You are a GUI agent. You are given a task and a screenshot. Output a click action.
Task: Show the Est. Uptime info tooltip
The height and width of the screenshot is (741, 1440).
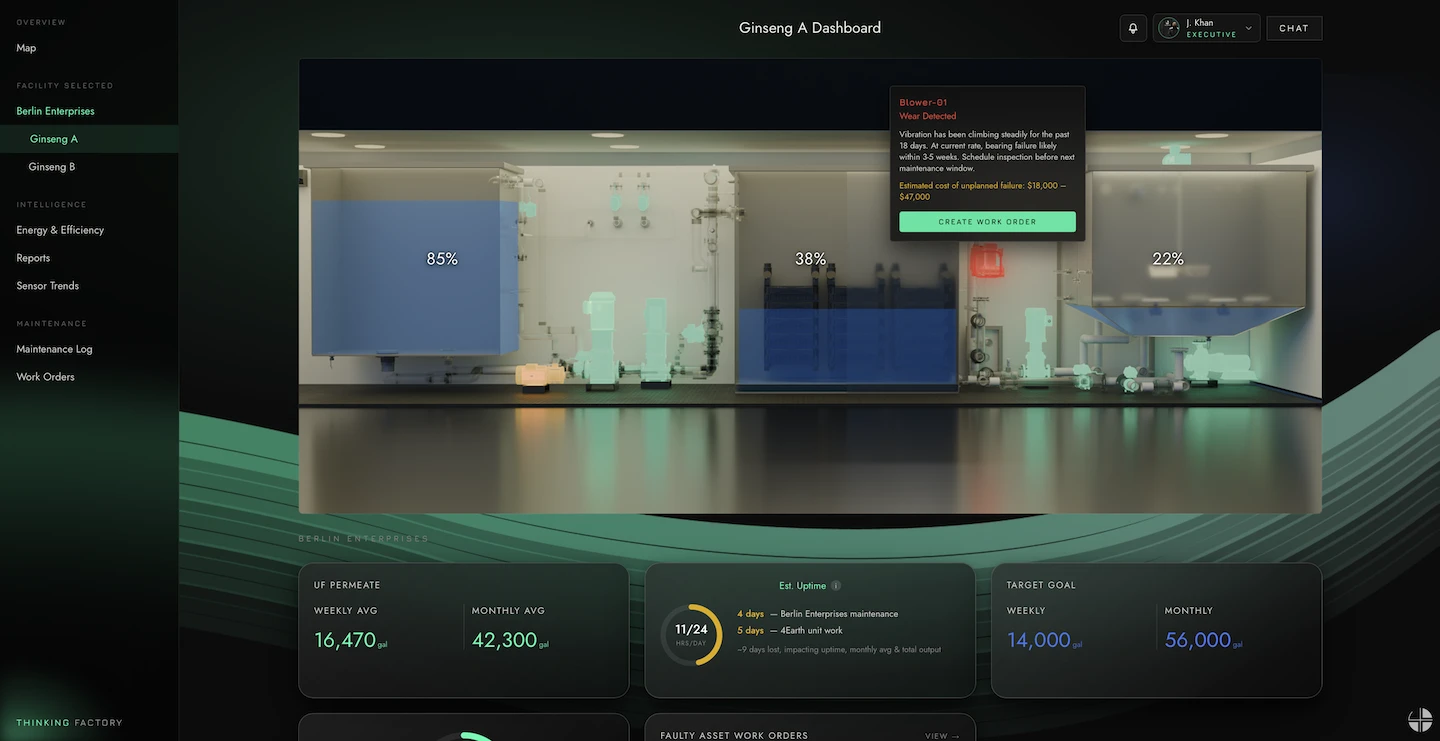836,586
